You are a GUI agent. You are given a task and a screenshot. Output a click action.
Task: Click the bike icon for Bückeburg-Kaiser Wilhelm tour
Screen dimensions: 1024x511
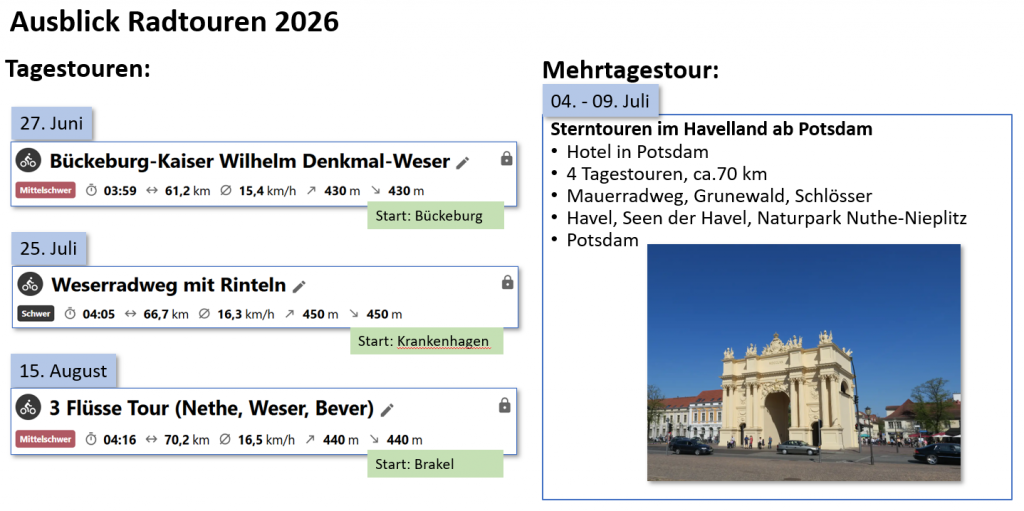click(x=29, y=160)
